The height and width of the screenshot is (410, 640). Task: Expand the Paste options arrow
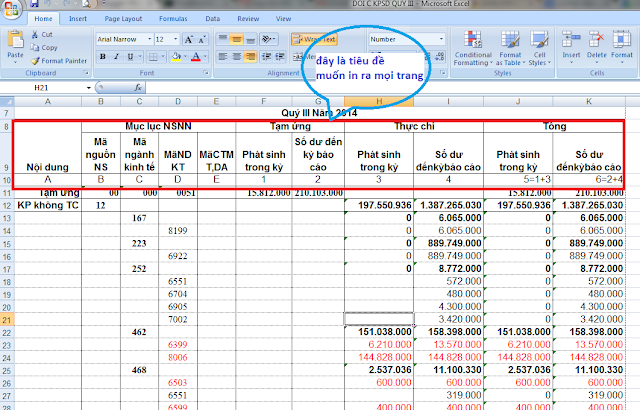(x=16, y=62)
